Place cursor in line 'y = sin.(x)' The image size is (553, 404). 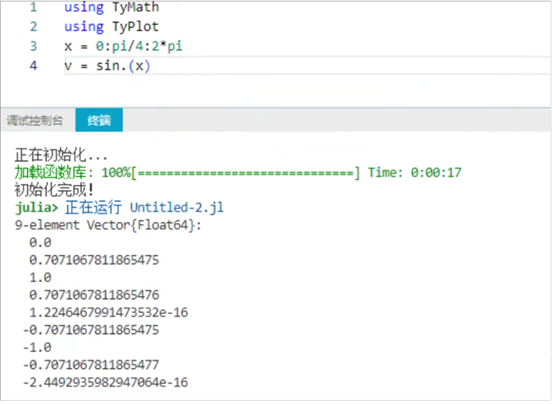[x=107, y=66]
